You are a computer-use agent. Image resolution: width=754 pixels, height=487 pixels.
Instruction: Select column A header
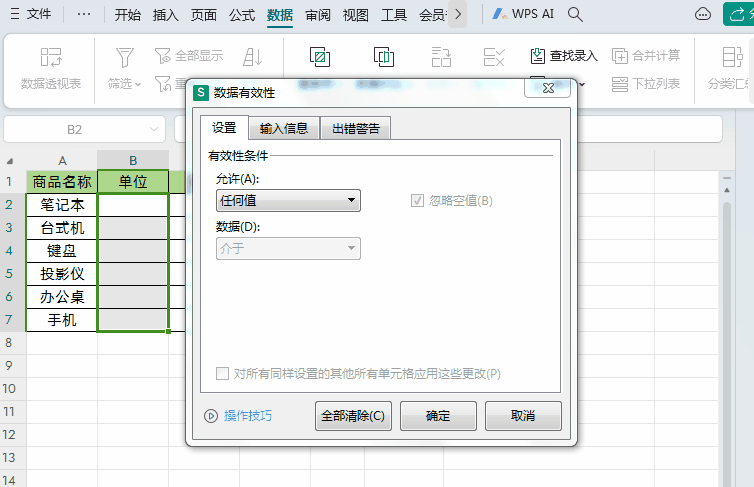coord(62,161)
